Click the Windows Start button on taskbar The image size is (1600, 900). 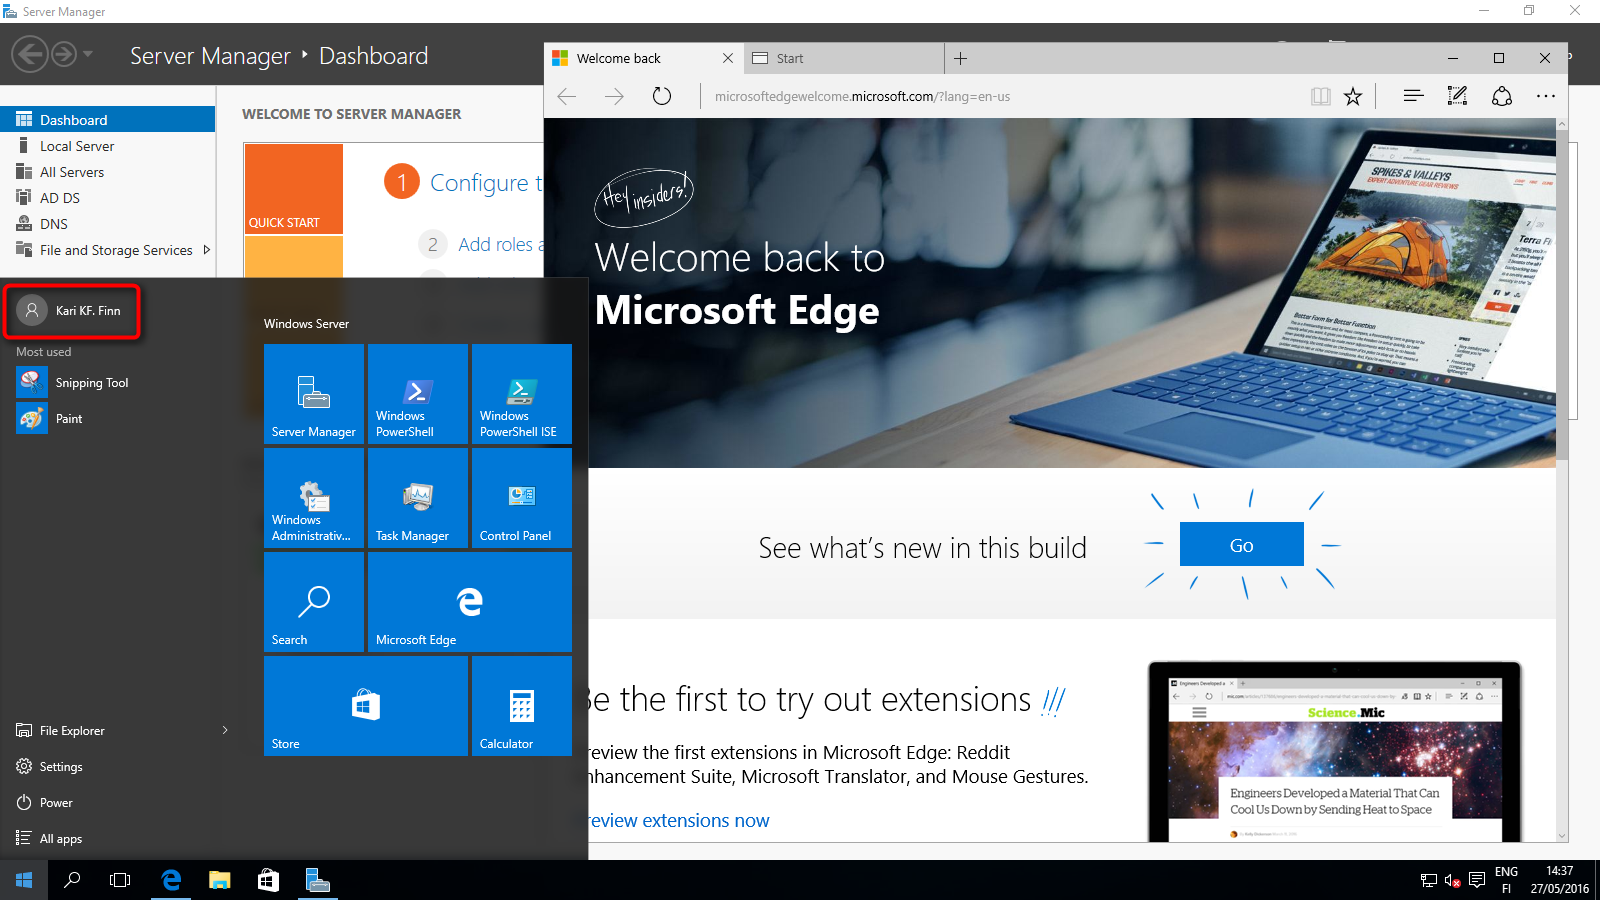click(x=24, y=880)
